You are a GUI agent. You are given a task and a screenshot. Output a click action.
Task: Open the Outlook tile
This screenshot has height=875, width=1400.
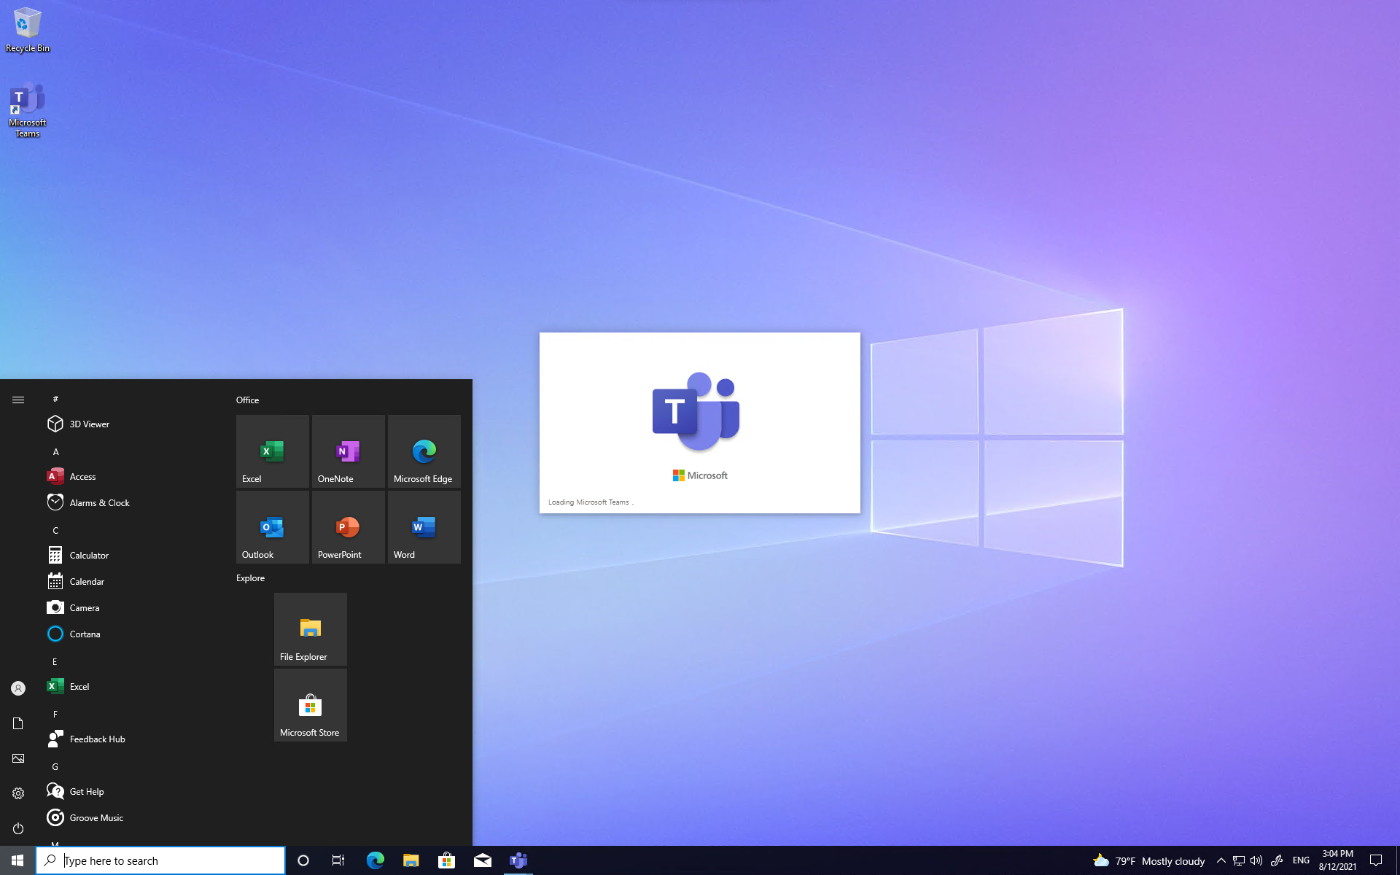click(x=272, y=527)
